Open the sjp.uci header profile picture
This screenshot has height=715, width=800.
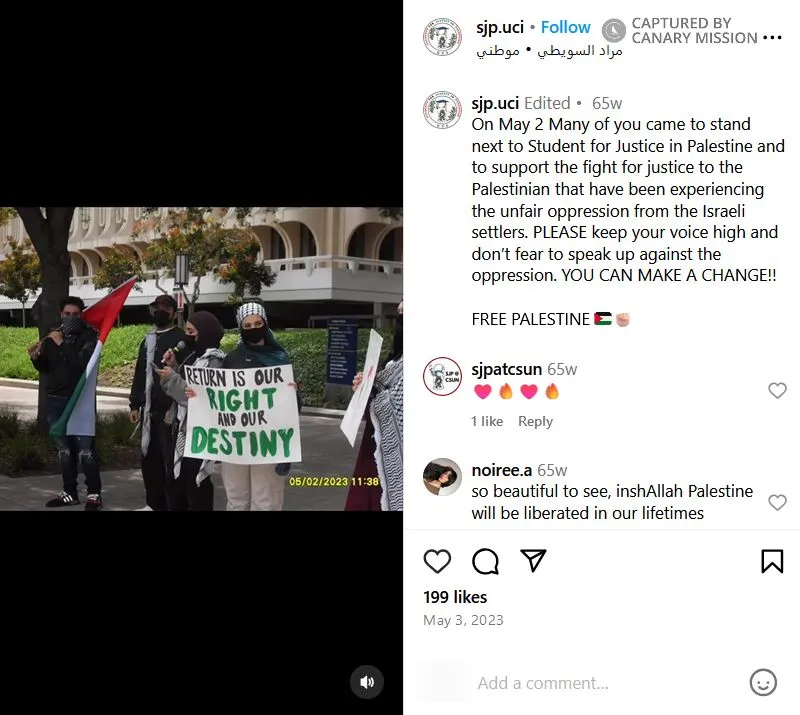(x=442, y=36)
